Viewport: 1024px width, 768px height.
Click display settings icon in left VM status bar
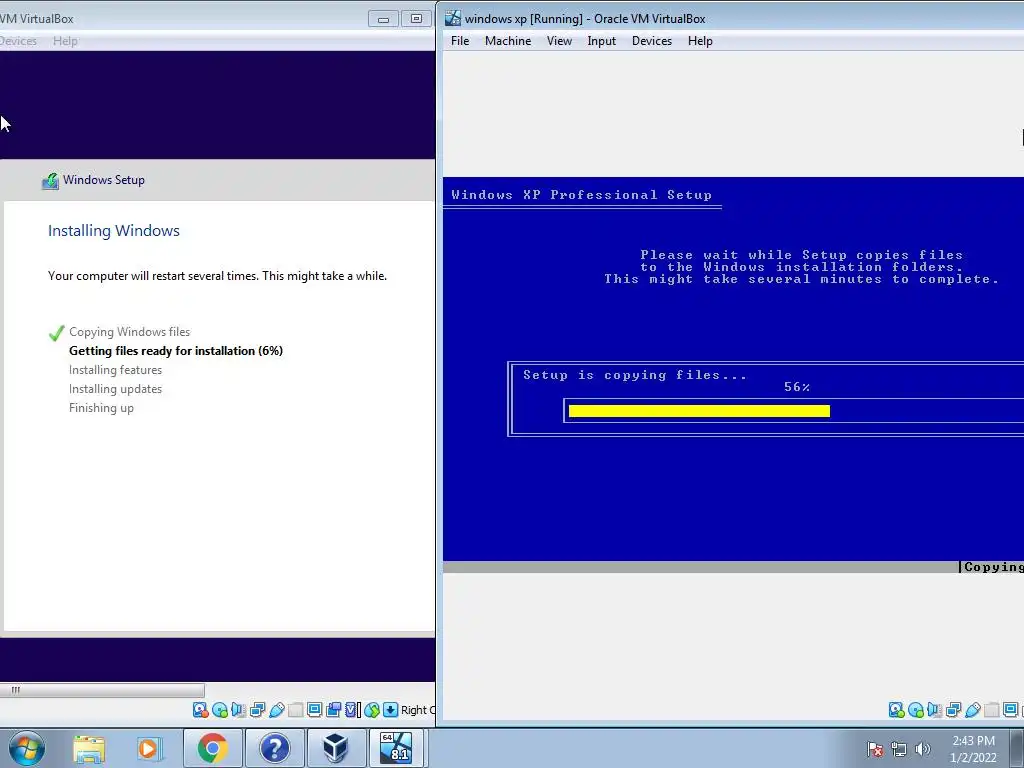[314, 710]
